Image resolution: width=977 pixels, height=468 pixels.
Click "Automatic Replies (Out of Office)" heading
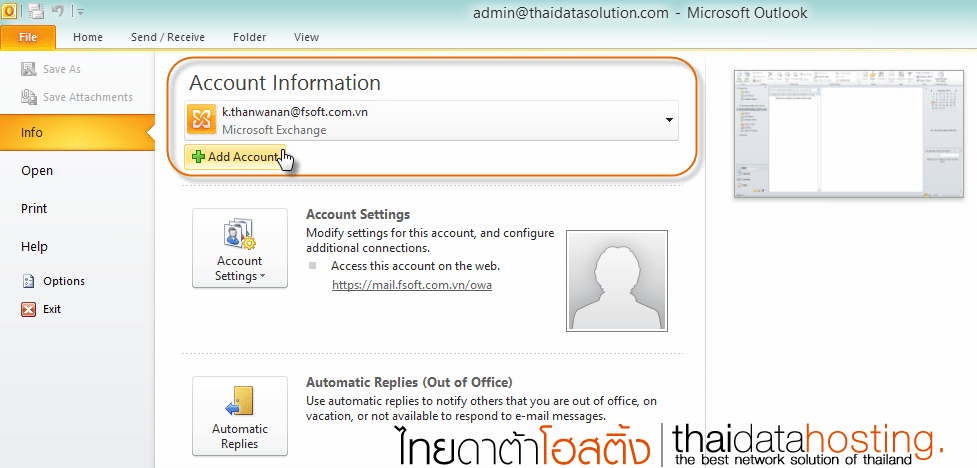point(409,382)
